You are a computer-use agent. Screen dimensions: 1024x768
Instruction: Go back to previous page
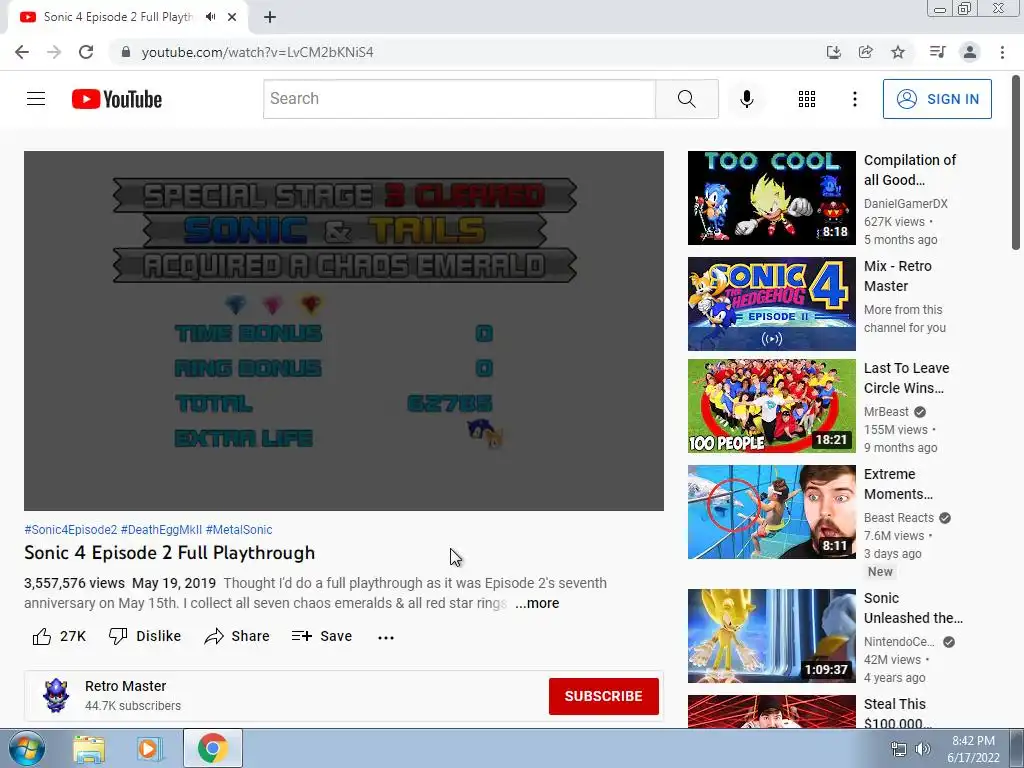[22, 52]
